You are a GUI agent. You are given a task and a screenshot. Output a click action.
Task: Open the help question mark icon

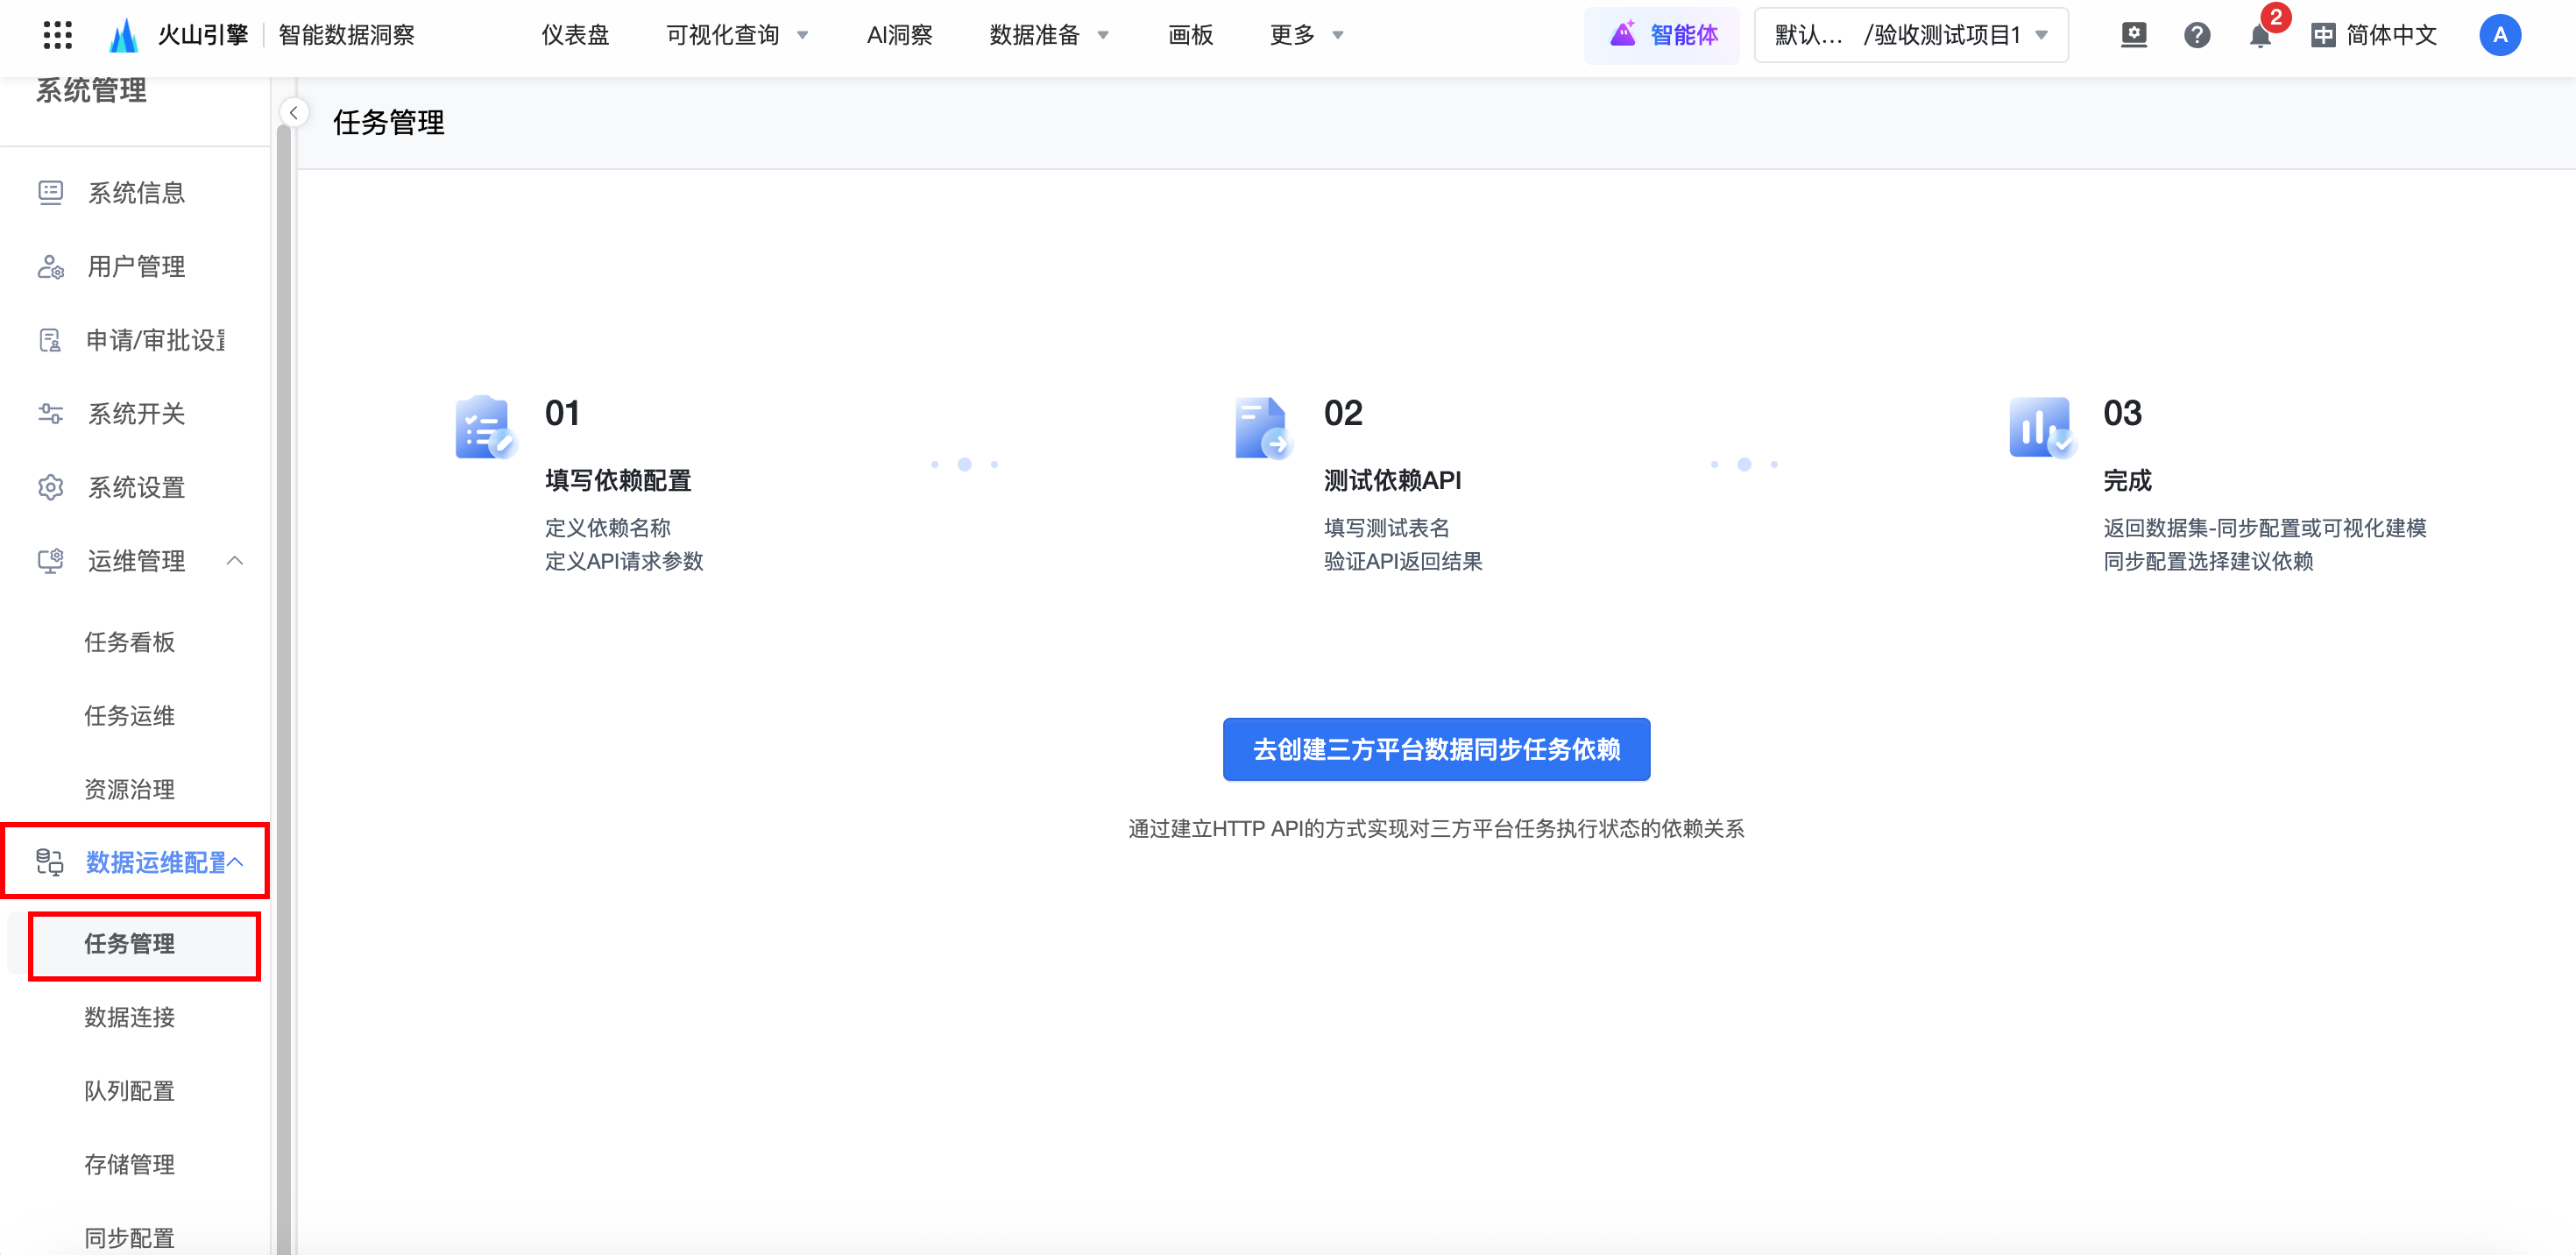pos(2196,36)
